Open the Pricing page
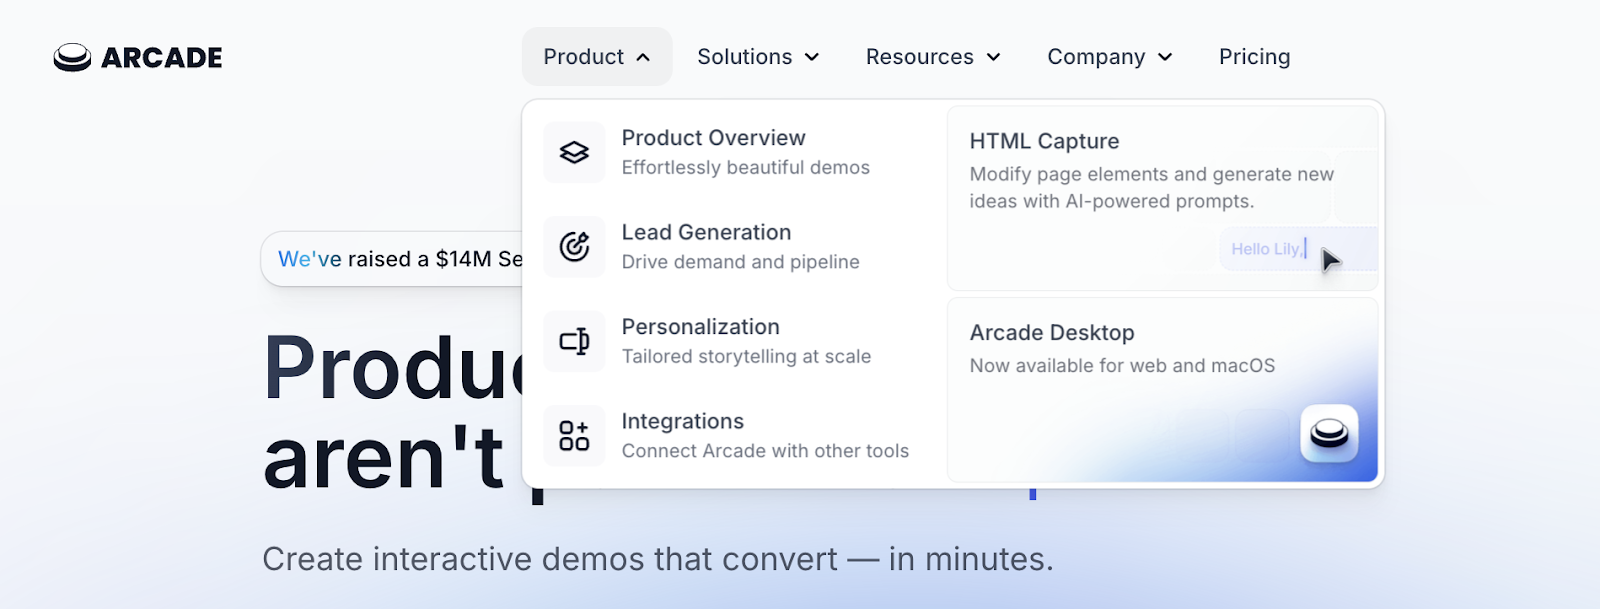This screenshot has height=609, width=1600. click(x=1254, y=57)
